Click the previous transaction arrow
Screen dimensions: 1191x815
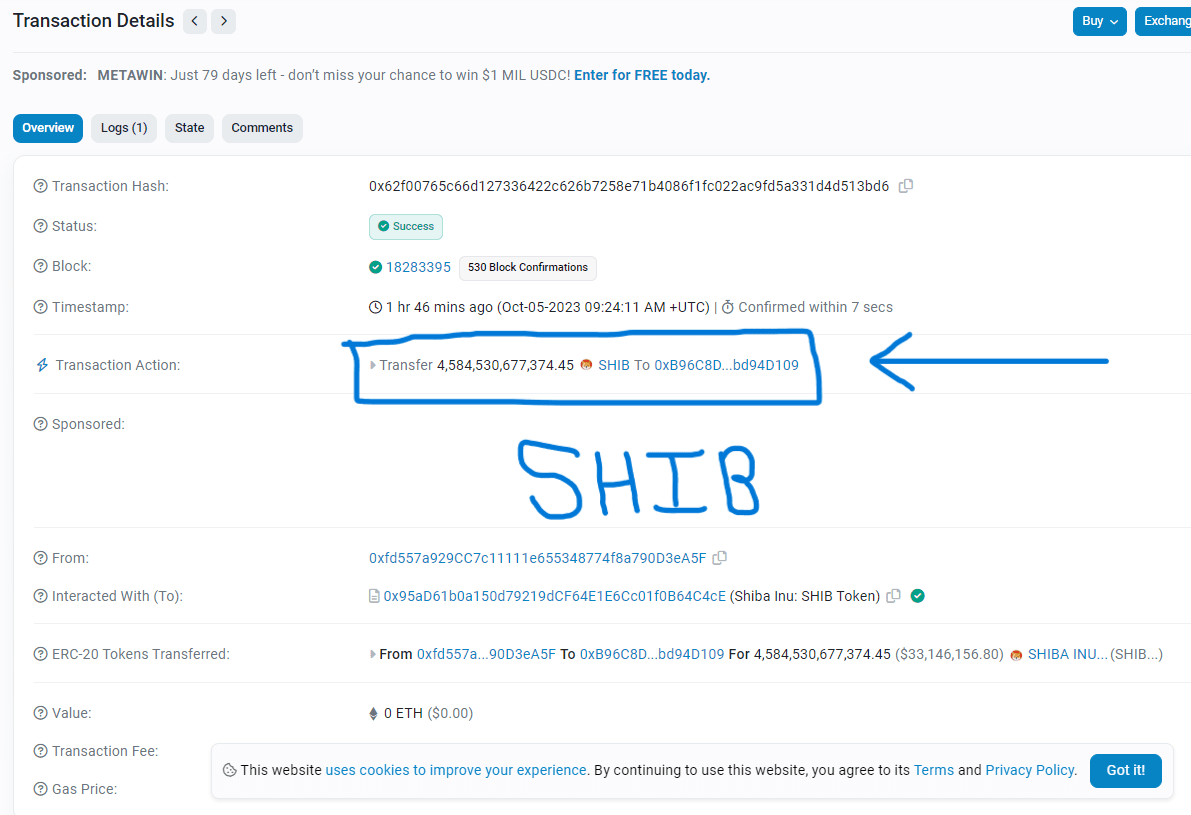point(194,21)
